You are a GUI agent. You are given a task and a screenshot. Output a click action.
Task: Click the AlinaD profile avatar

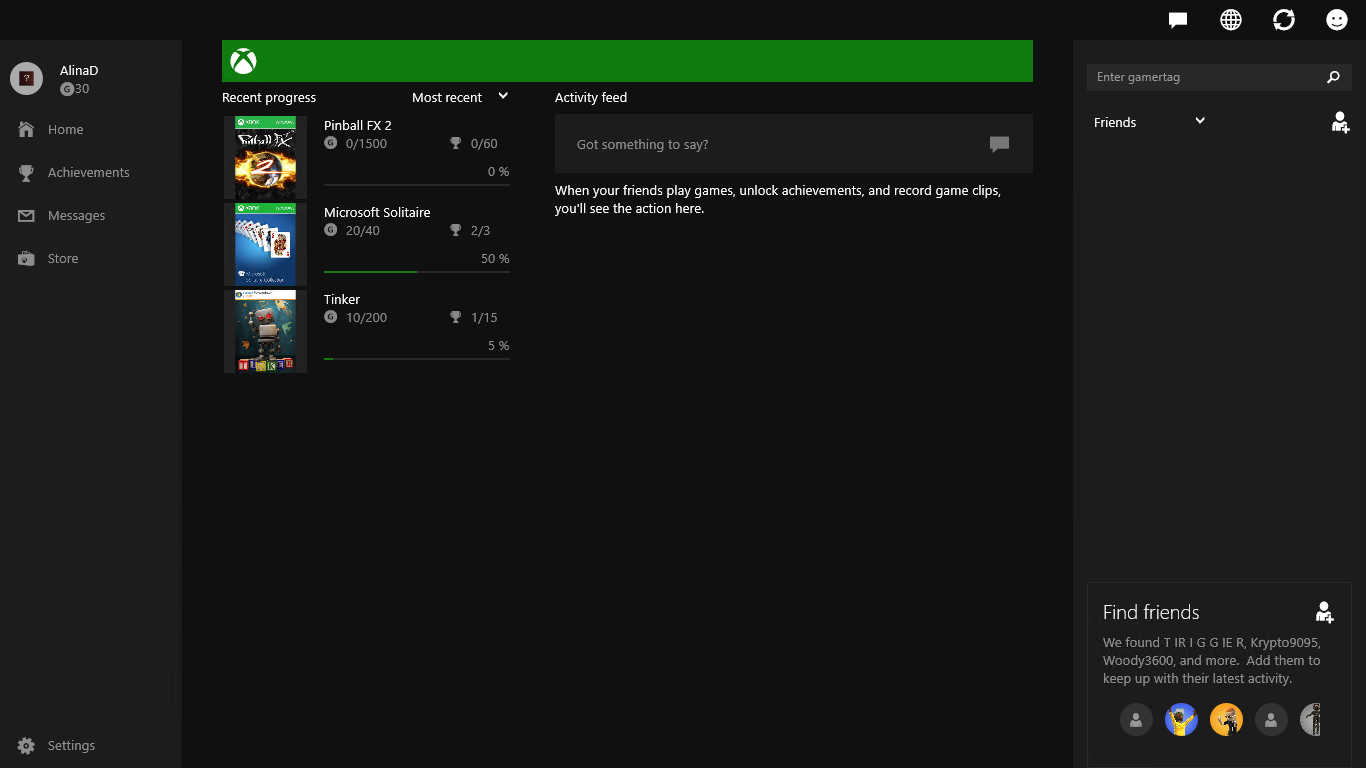[x=26, y=79]
